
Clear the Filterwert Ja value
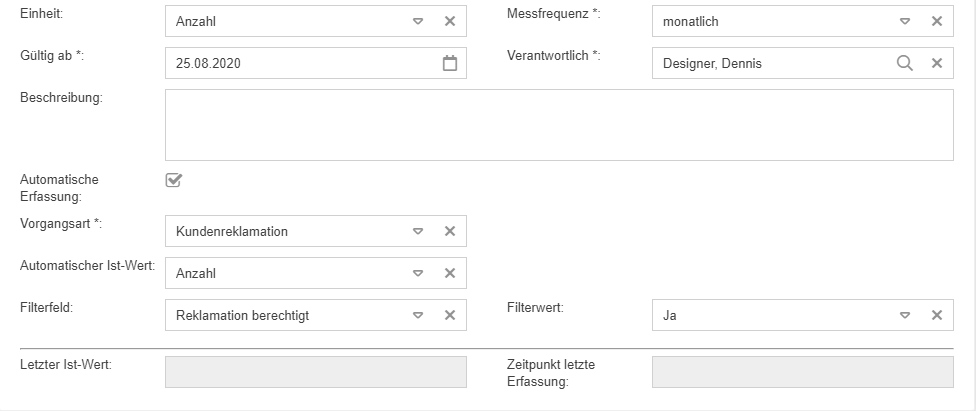pos(937,315)
